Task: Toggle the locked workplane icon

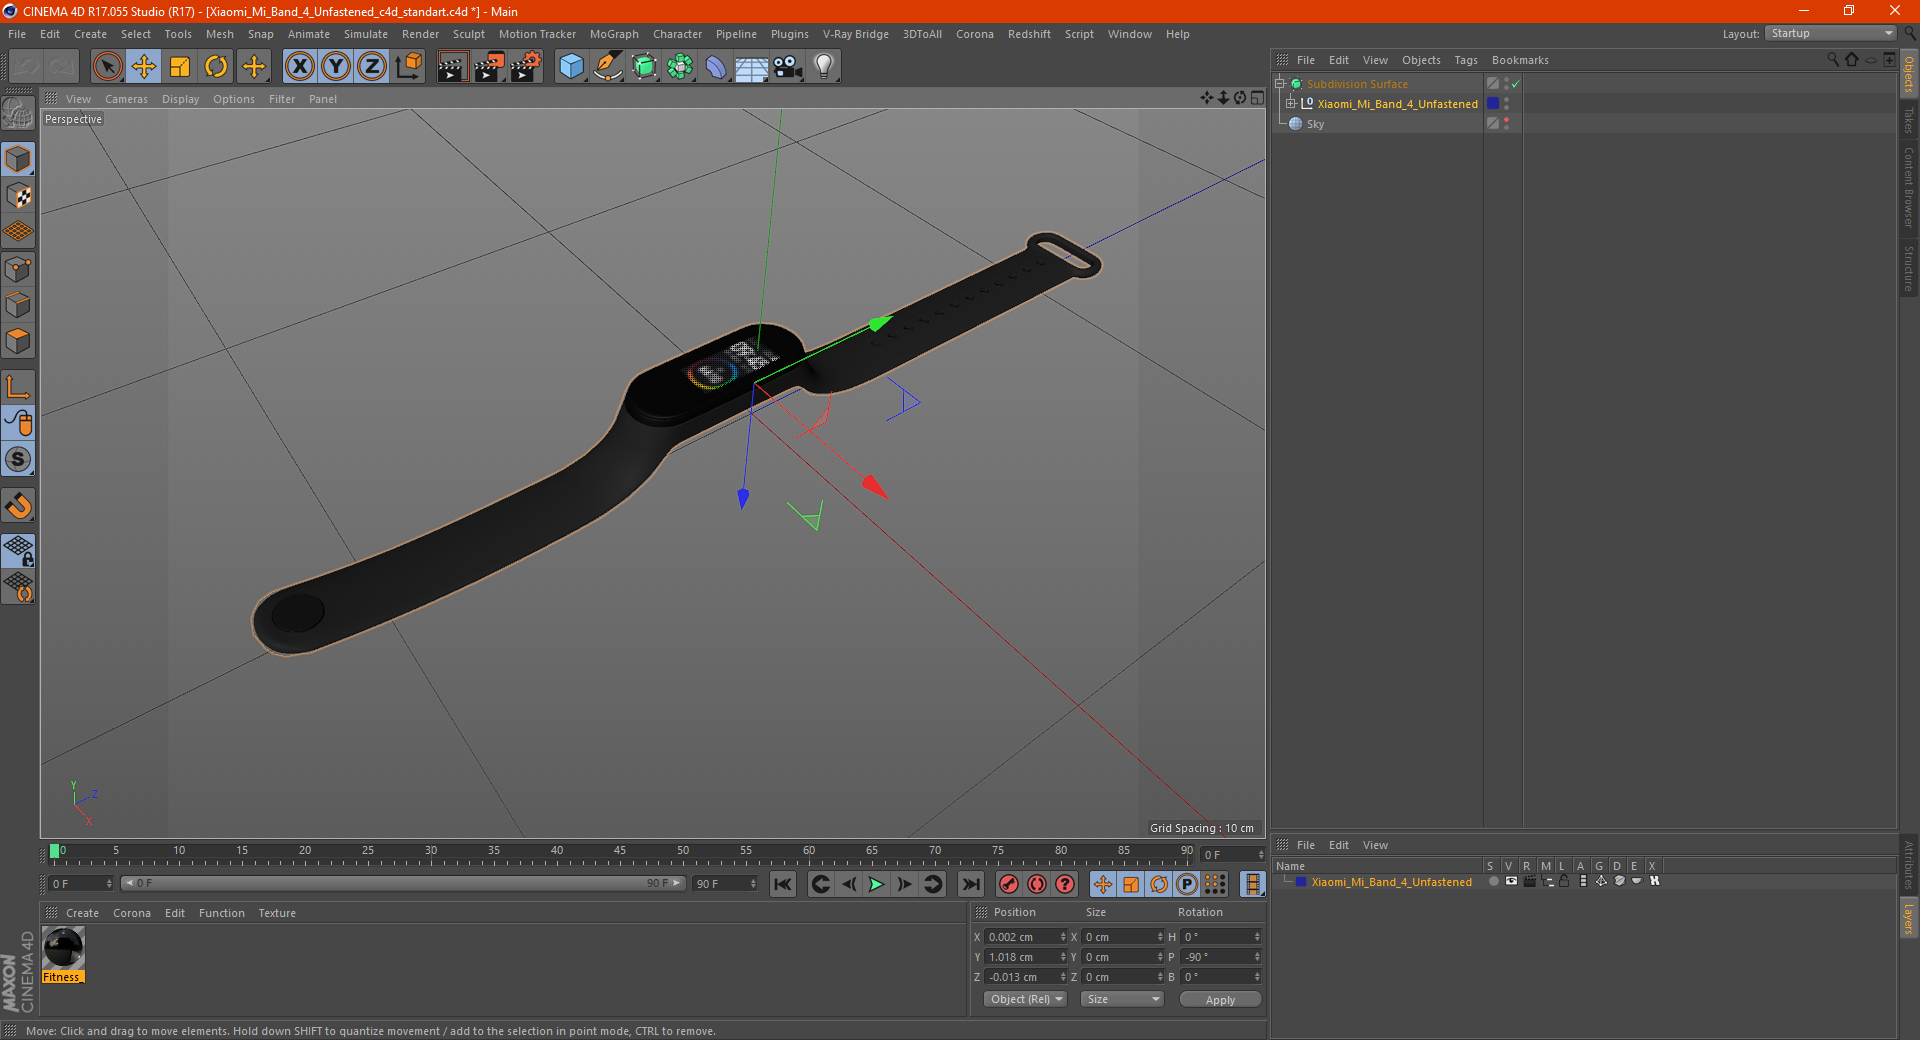Action: (x=18, y=550)
